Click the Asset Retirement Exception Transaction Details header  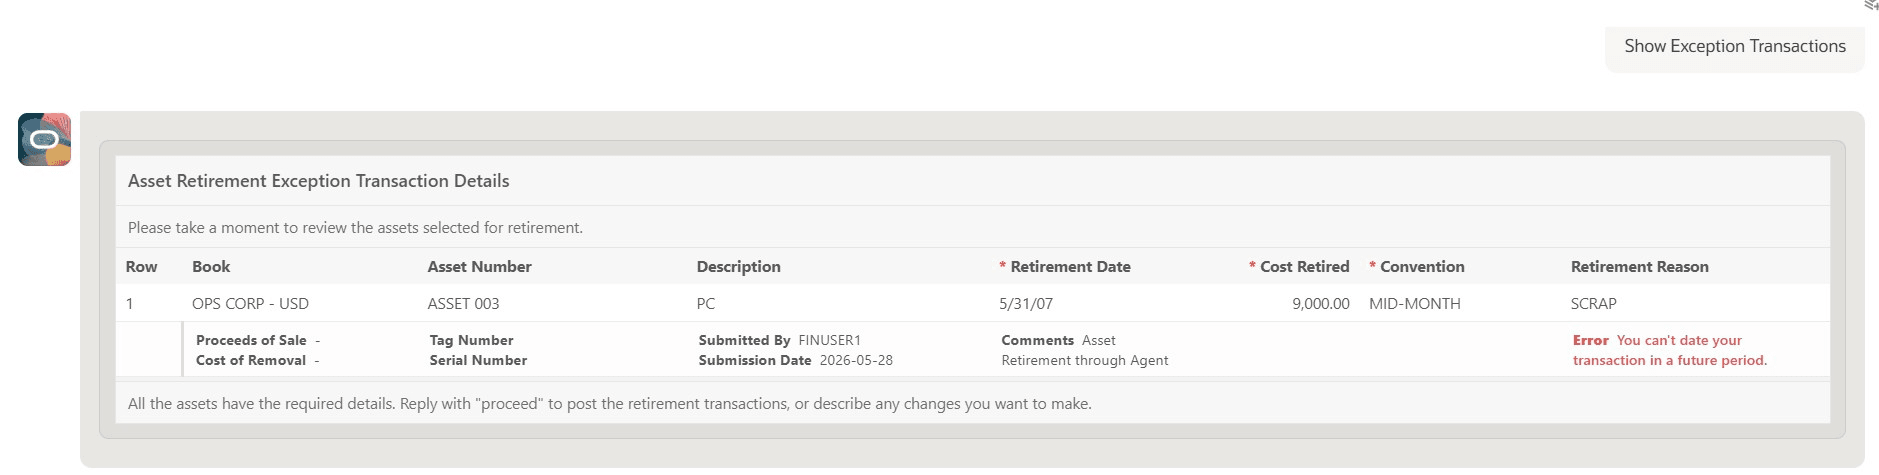tap(319, 181)
